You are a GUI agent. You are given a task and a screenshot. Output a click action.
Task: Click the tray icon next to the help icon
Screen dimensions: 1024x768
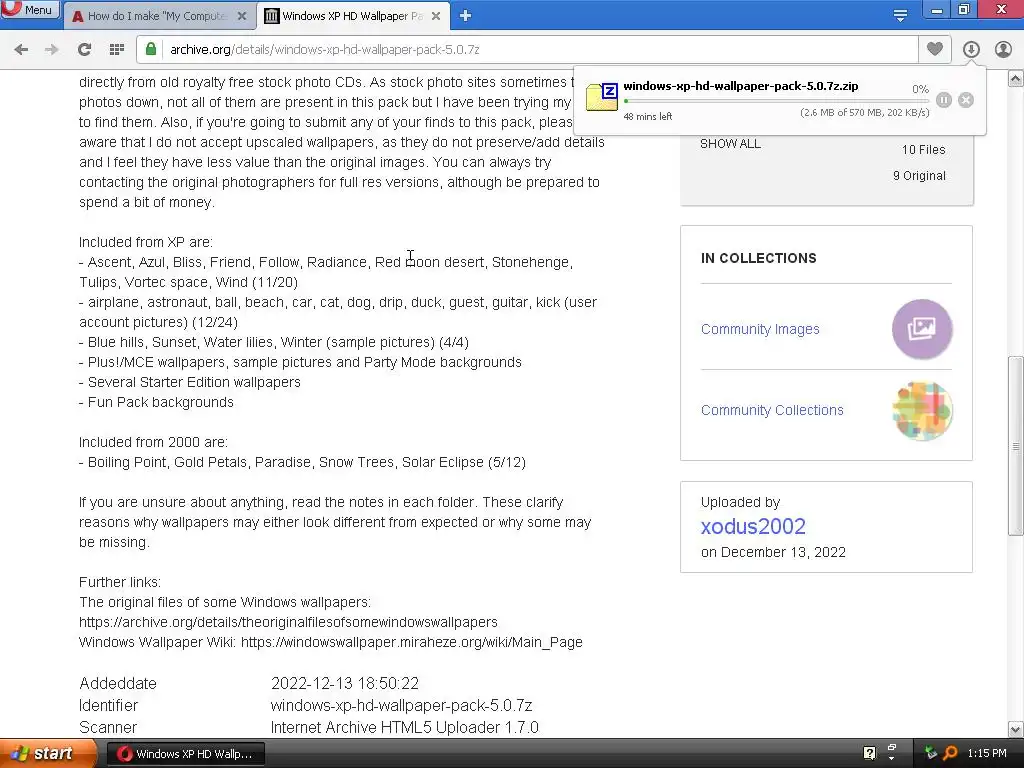click(891, 749)
